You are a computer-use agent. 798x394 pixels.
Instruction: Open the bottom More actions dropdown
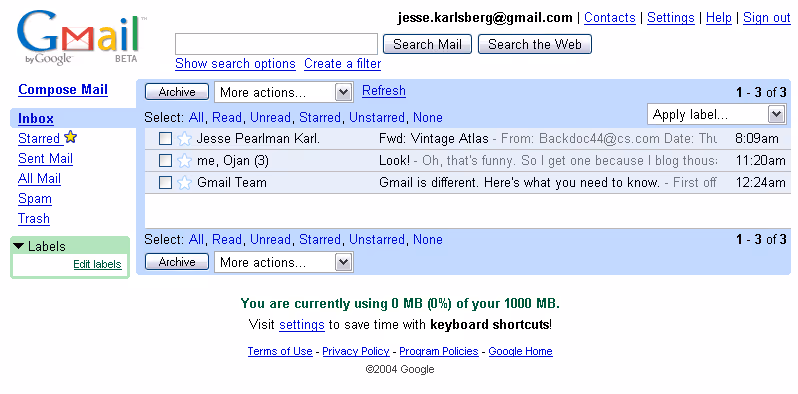(x=283, y=262)
